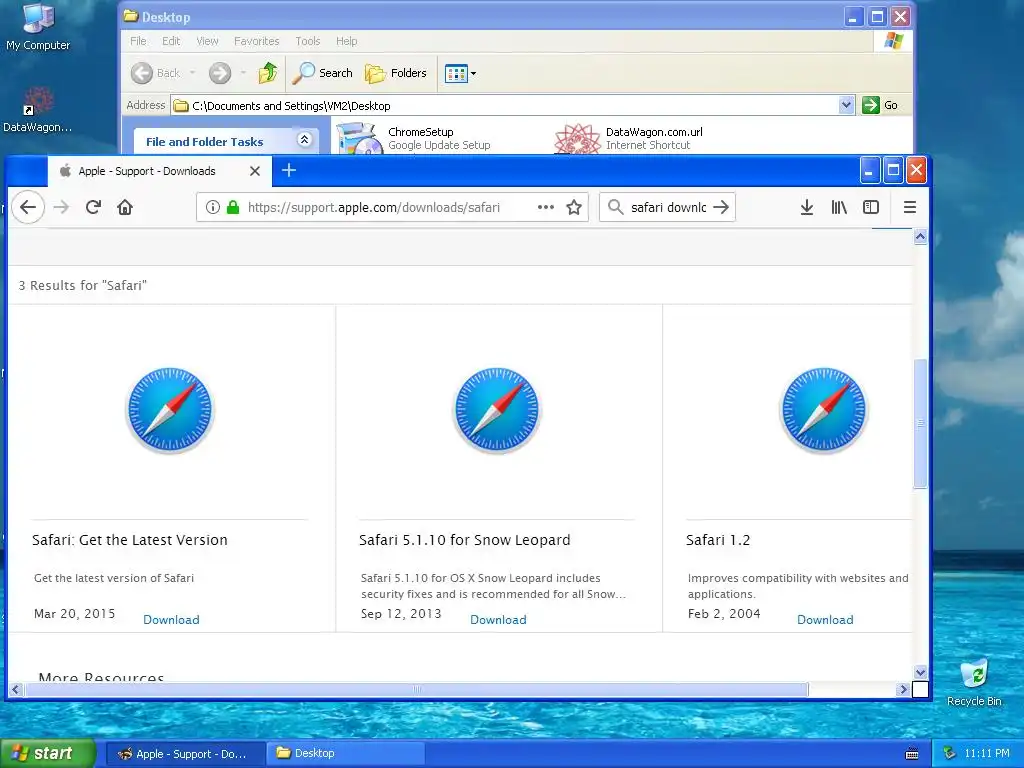The width and height of the screenshot is (1024, 768).
Task: Go back with Firefox back arrow
Action: point(27,207)
